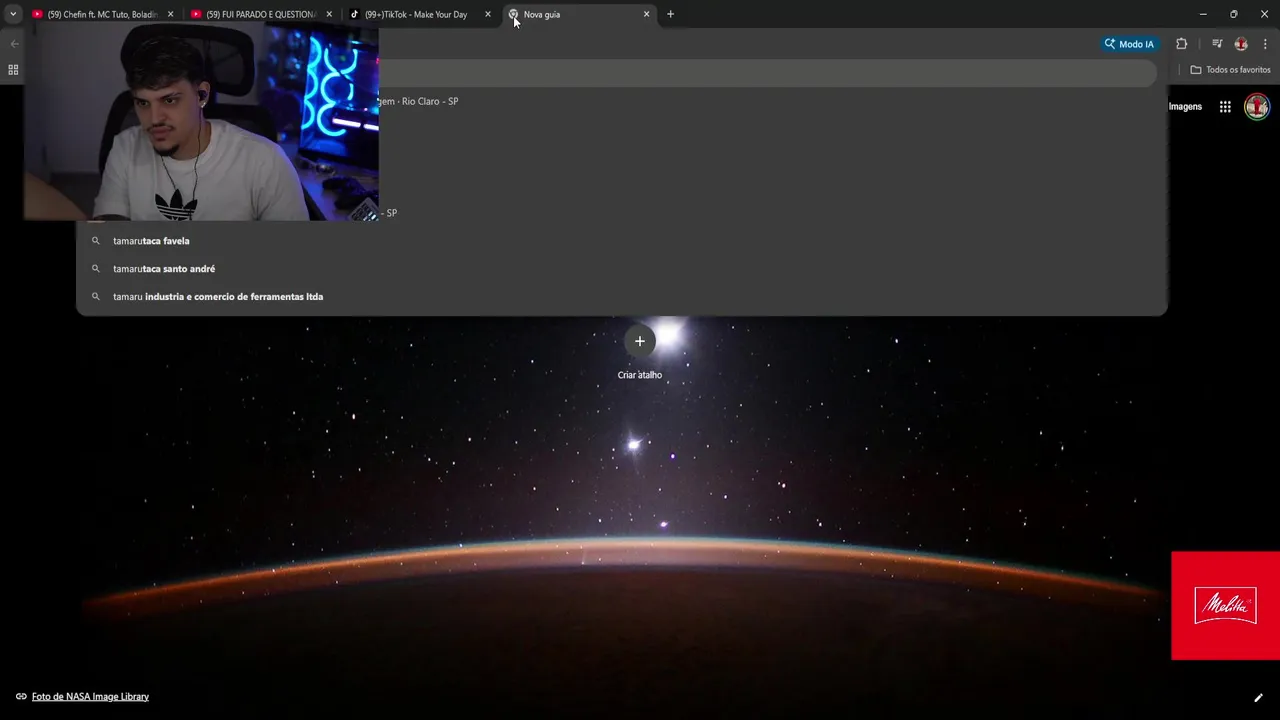Open the Google apps grid
Viewport: 1280px width, 720px height.
click(1225, 107)
